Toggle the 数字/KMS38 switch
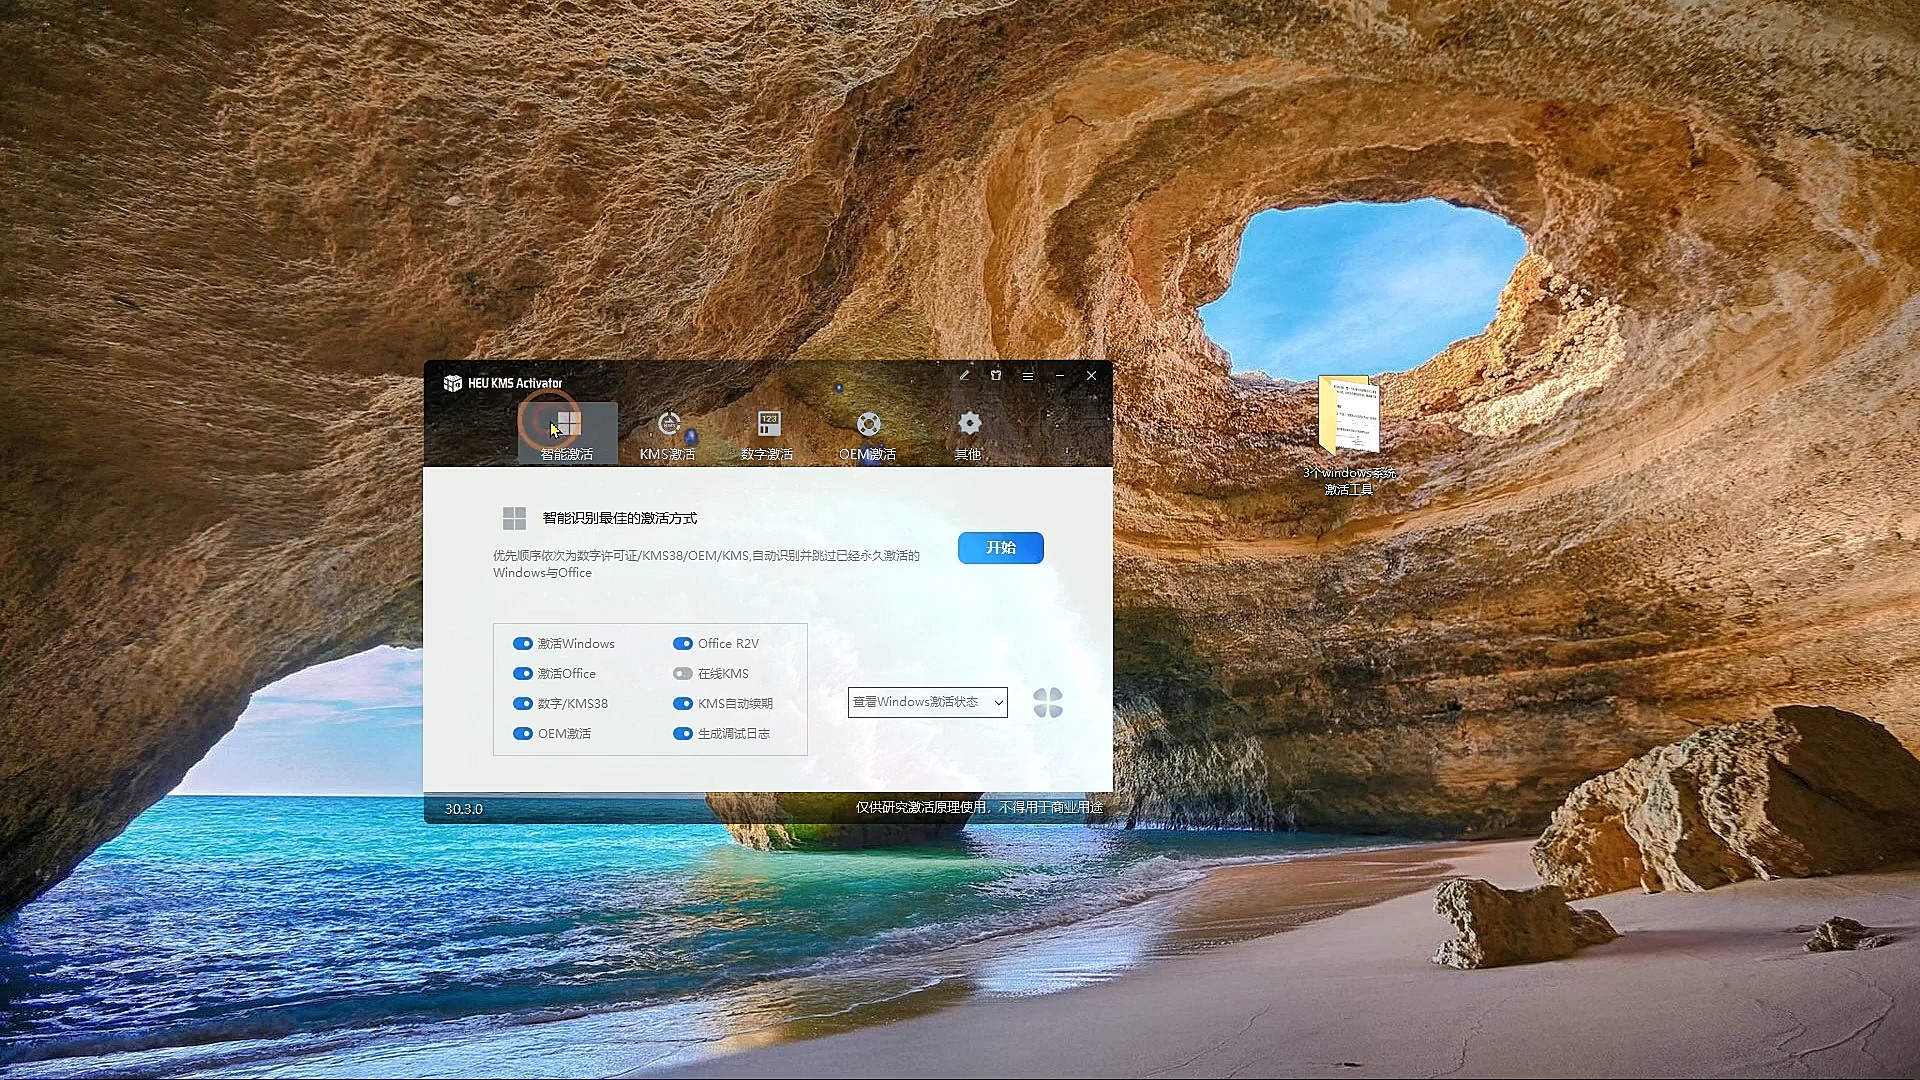Viewport: 1920px width, 1080px height. (x=522, y=703)
